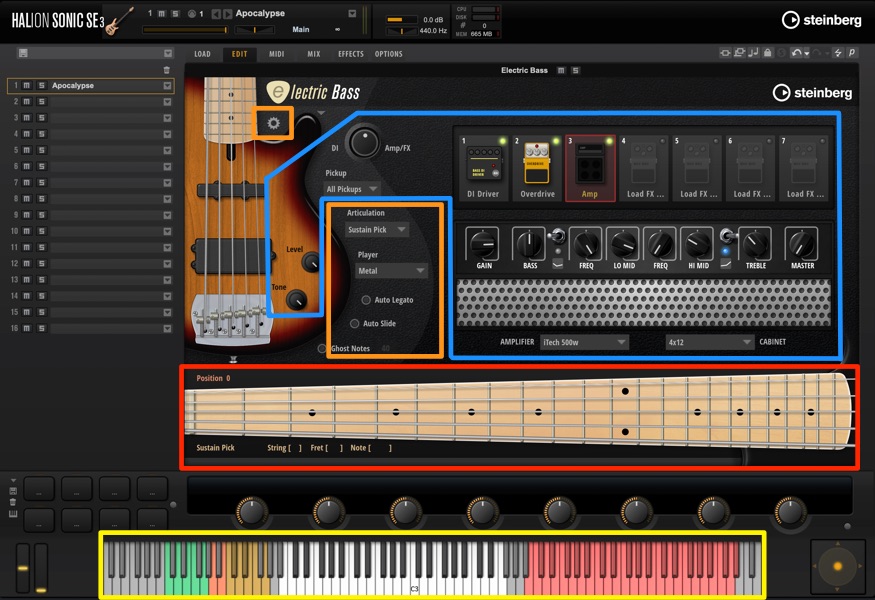The image size is (875, 600).
Task: Click the 440.0 Hz master tune value
Action: tap(433, 31)
